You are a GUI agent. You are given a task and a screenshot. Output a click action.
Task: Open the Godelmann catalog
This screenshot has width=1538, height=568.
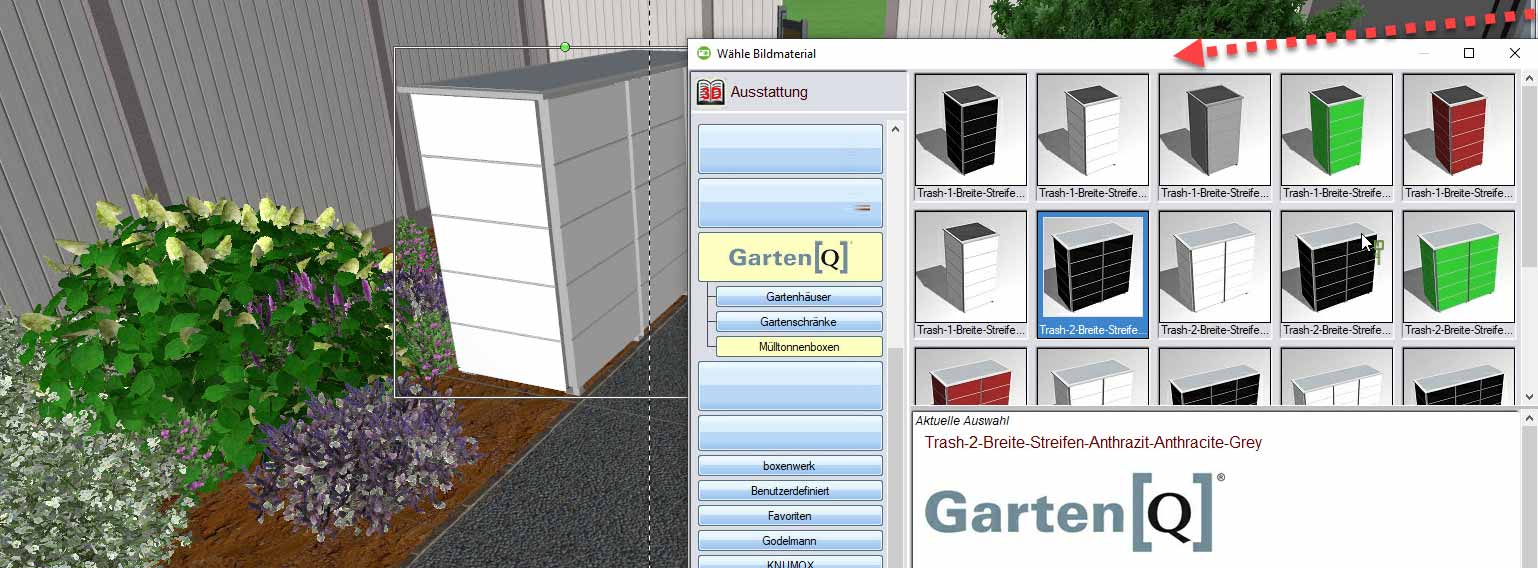pyautogui.click(x=790, y=541)
